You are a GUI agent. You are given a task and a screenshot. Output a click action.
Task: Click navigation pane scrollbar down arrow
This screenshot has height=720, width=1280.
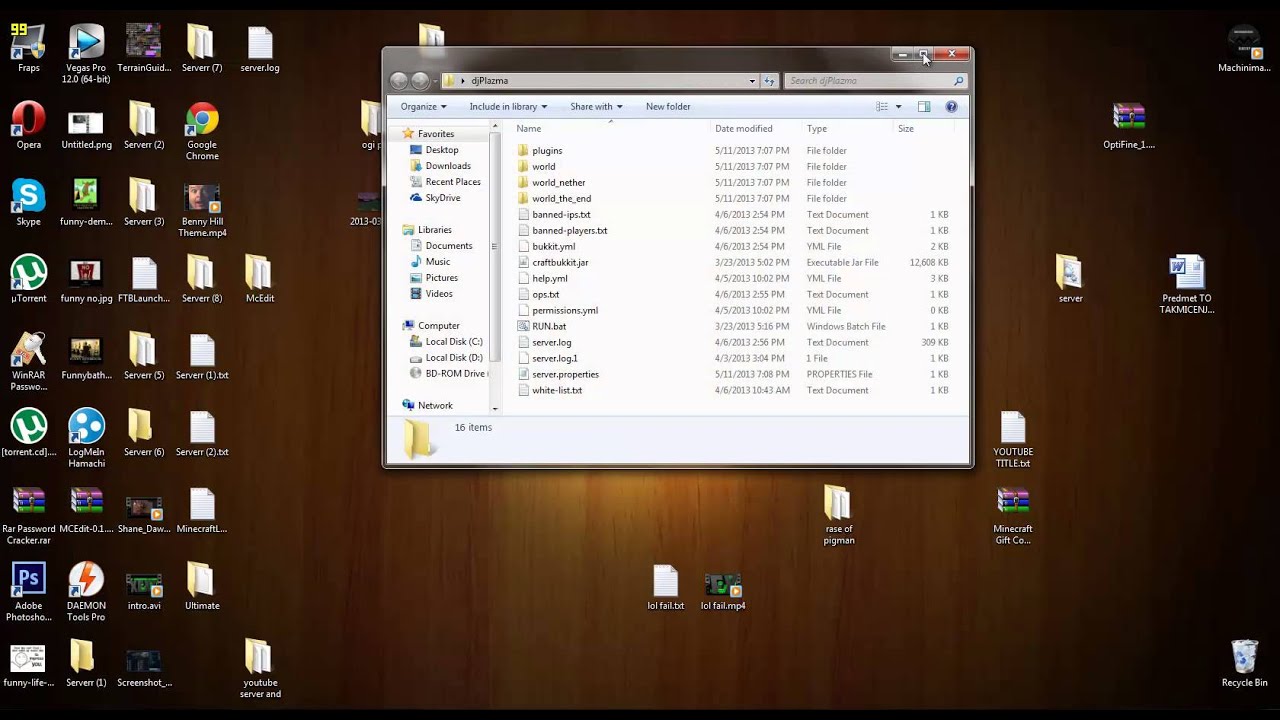pos(495,408)
